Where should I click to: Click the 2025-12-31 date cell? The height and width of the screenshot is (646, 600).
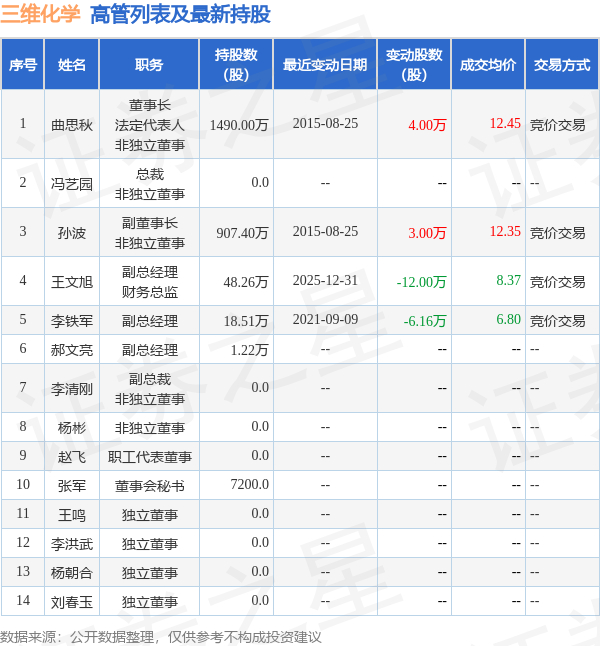click(325, 281)
